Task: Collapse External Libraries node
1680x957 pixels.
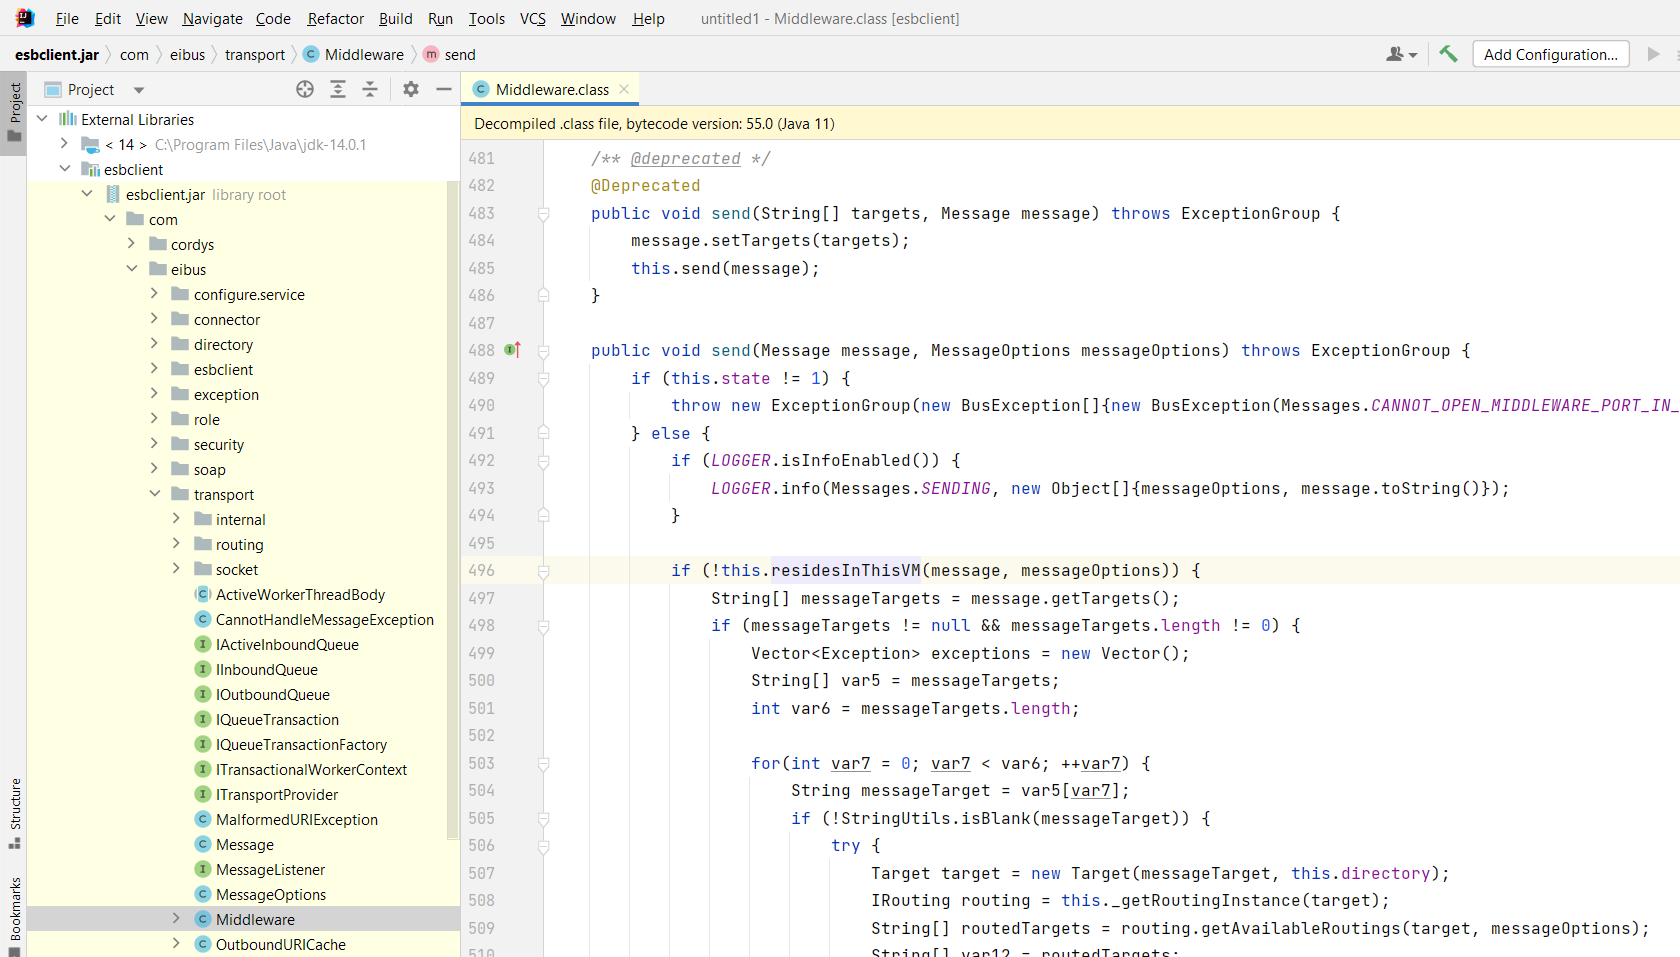Action: coord(42,119)
